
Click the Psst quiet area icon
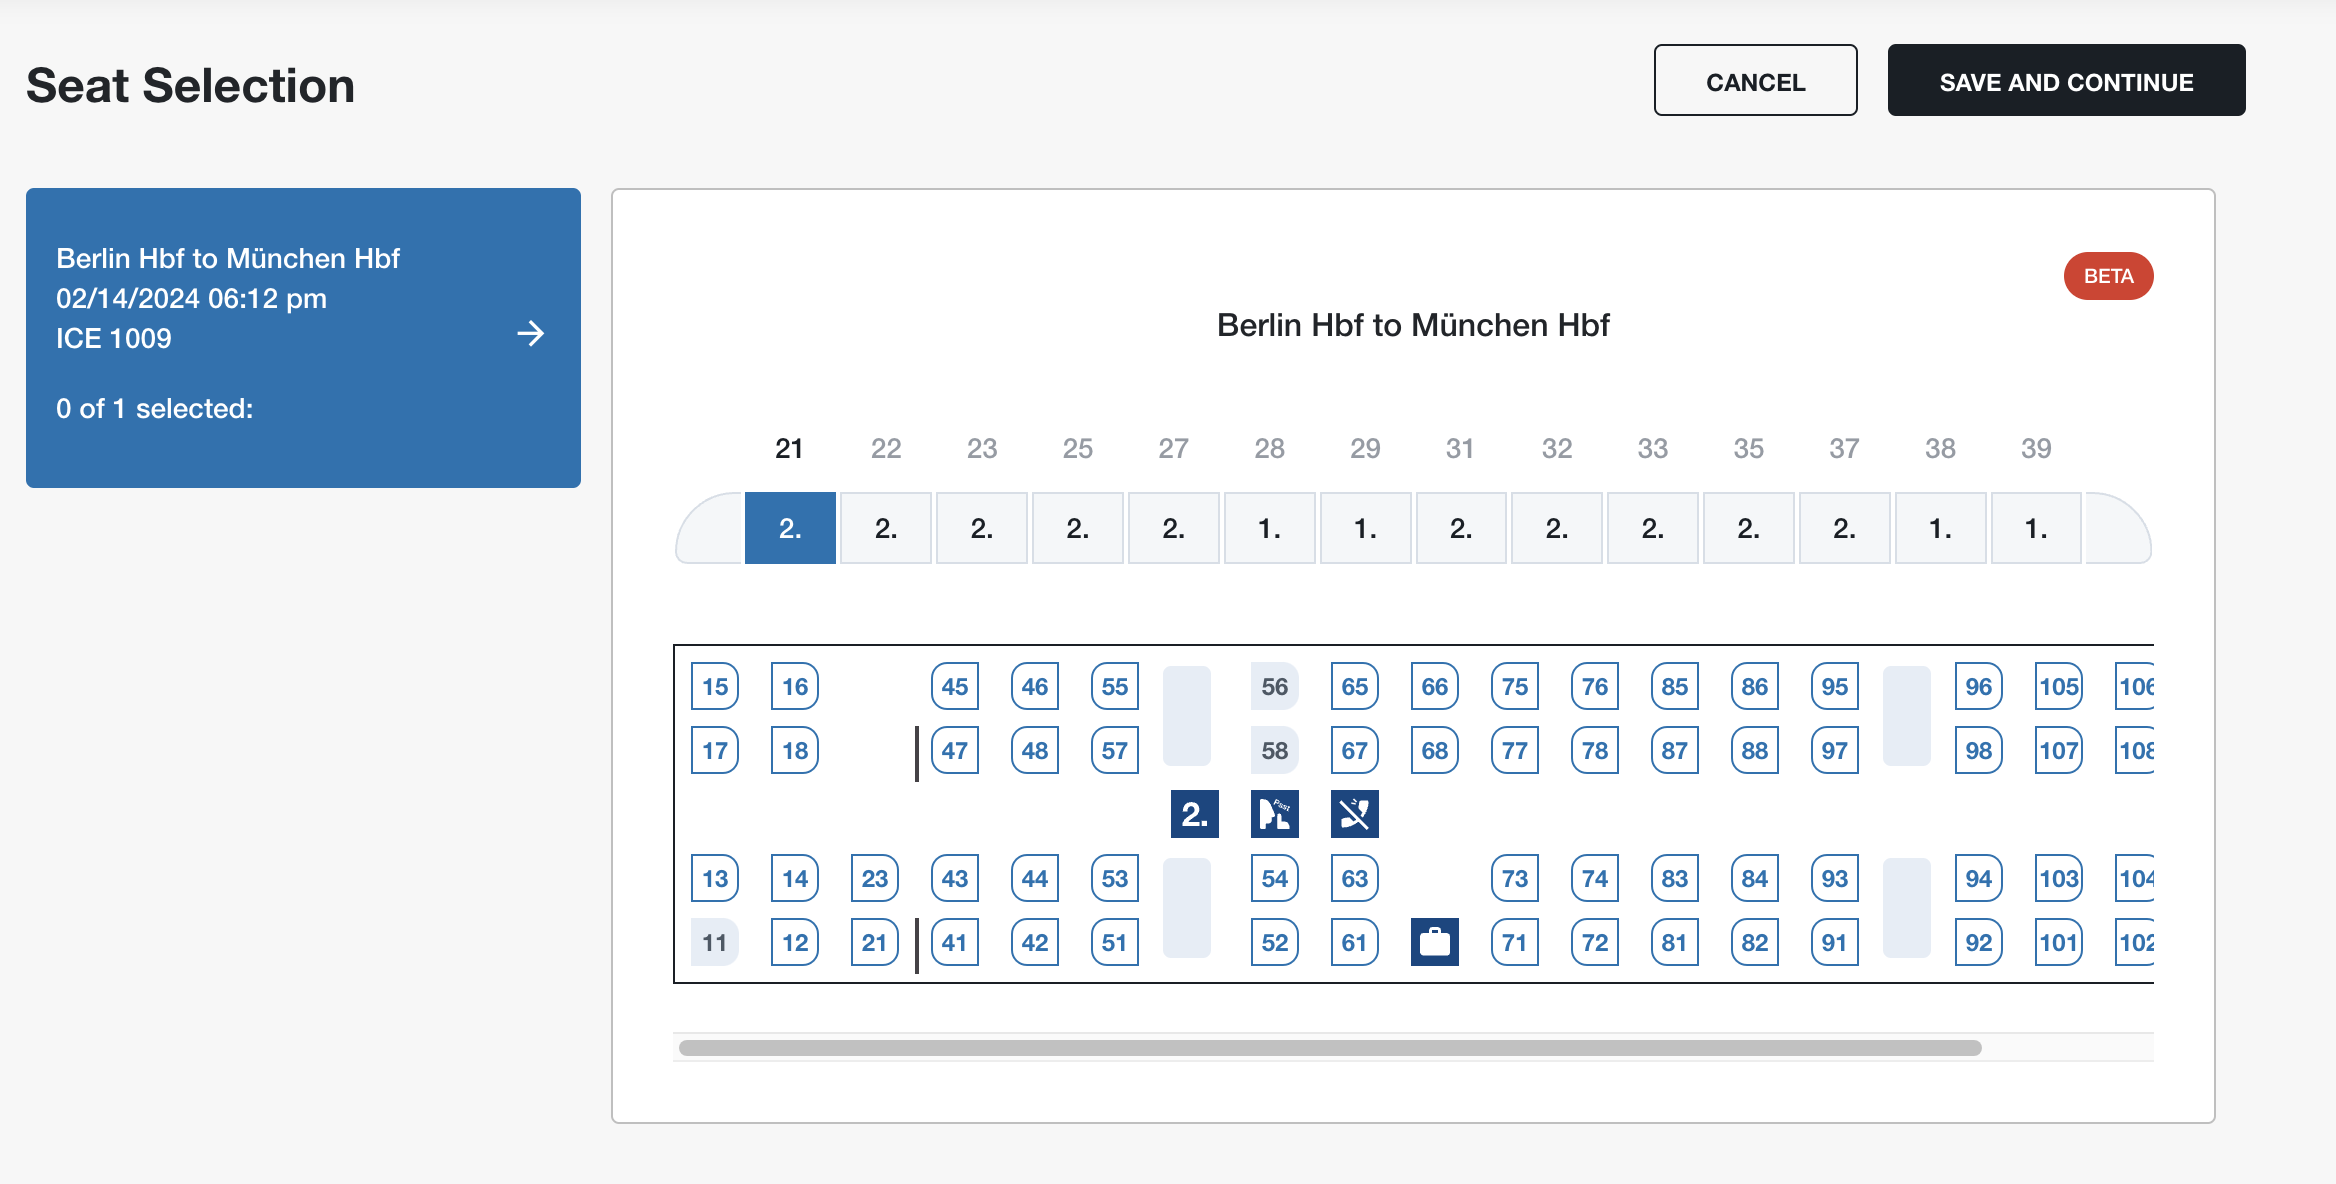[1274, 814]
